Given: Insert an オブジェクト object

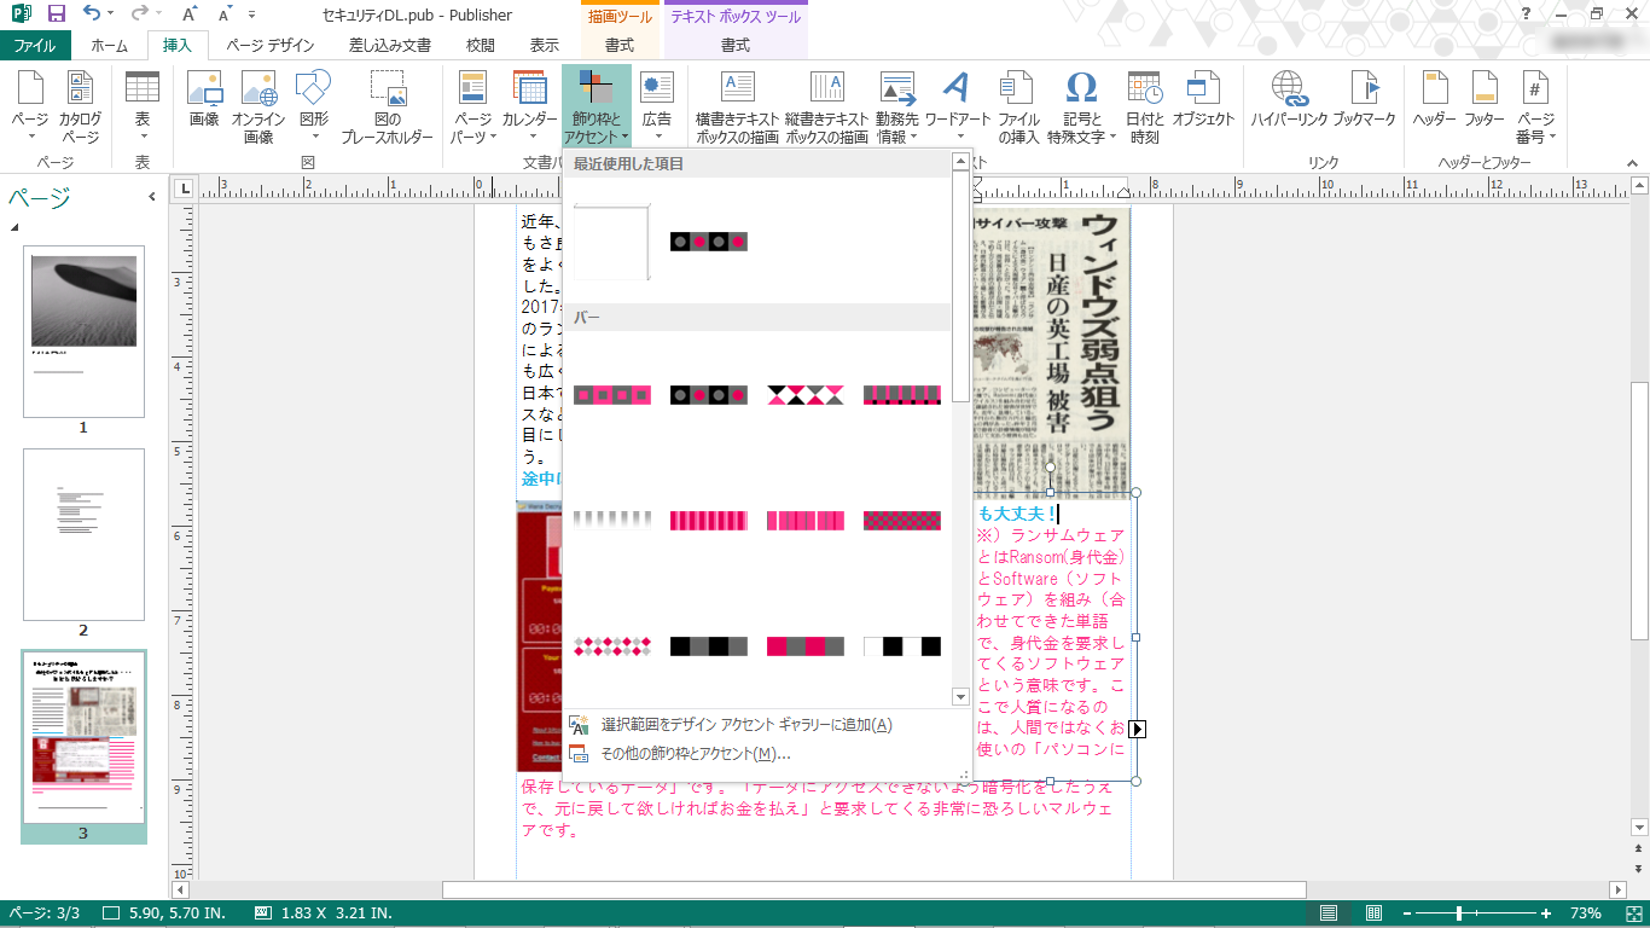Looking at the screenshot, I should (x=1203, y=100).
